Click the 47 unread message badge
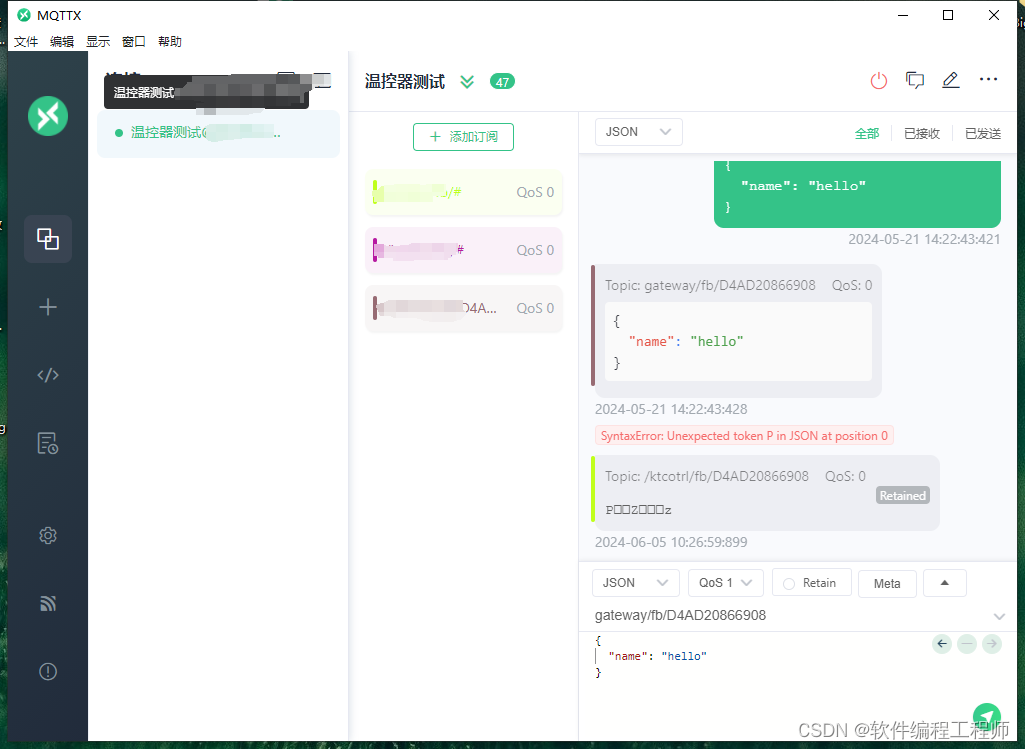1025x749 pixels. [502, 82]
